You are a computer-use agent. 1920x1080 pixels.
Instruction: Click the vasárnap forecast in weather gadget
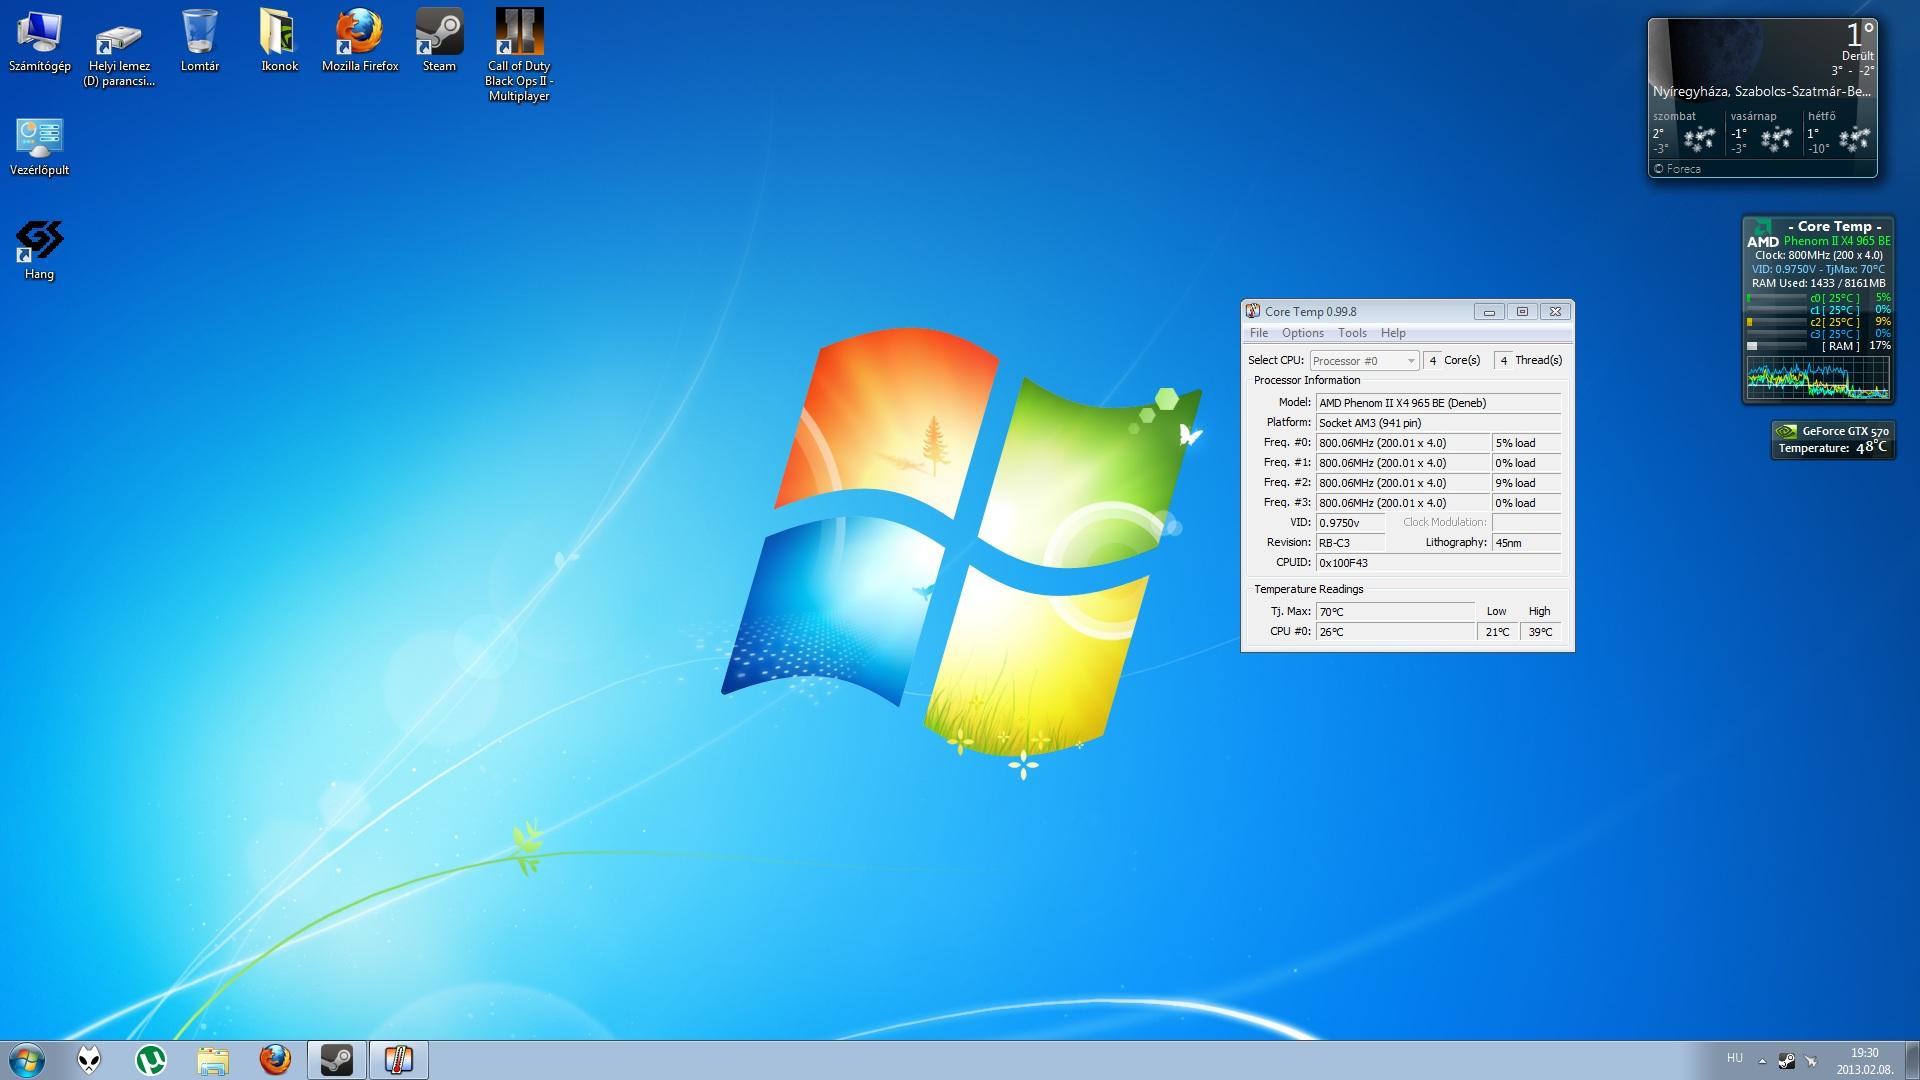(x=1762, y=132)
